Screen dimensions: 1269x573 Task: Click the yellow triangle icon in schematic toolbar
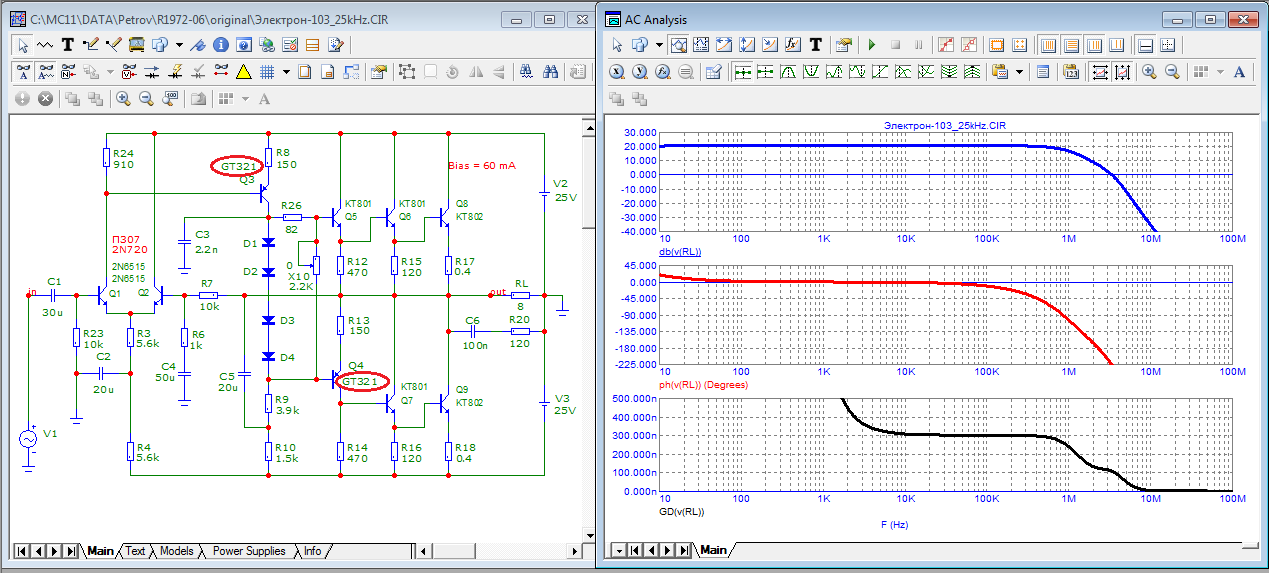click(242, 72)
